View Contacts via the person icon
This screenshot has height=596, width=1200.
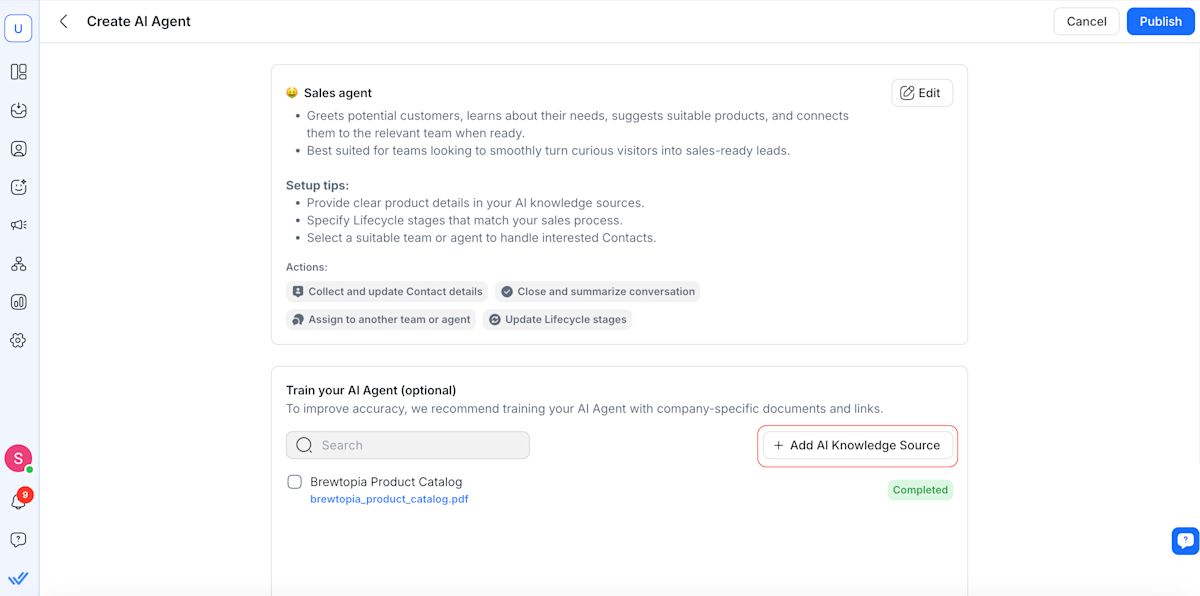pos(17,148)
